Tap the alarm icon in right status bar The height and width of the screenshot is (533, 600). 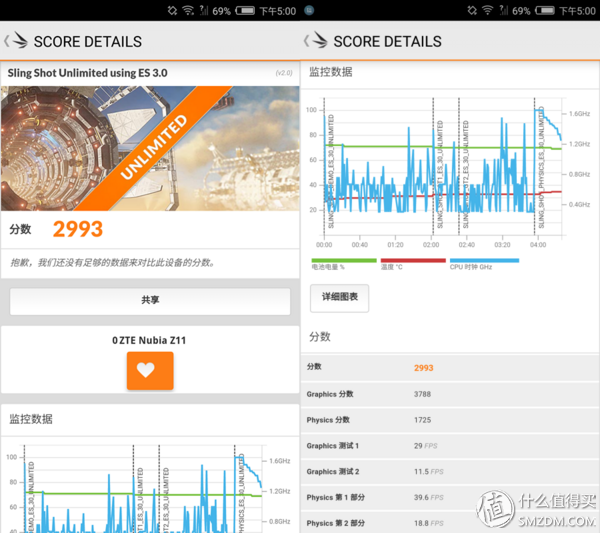[x=472, y=10]
